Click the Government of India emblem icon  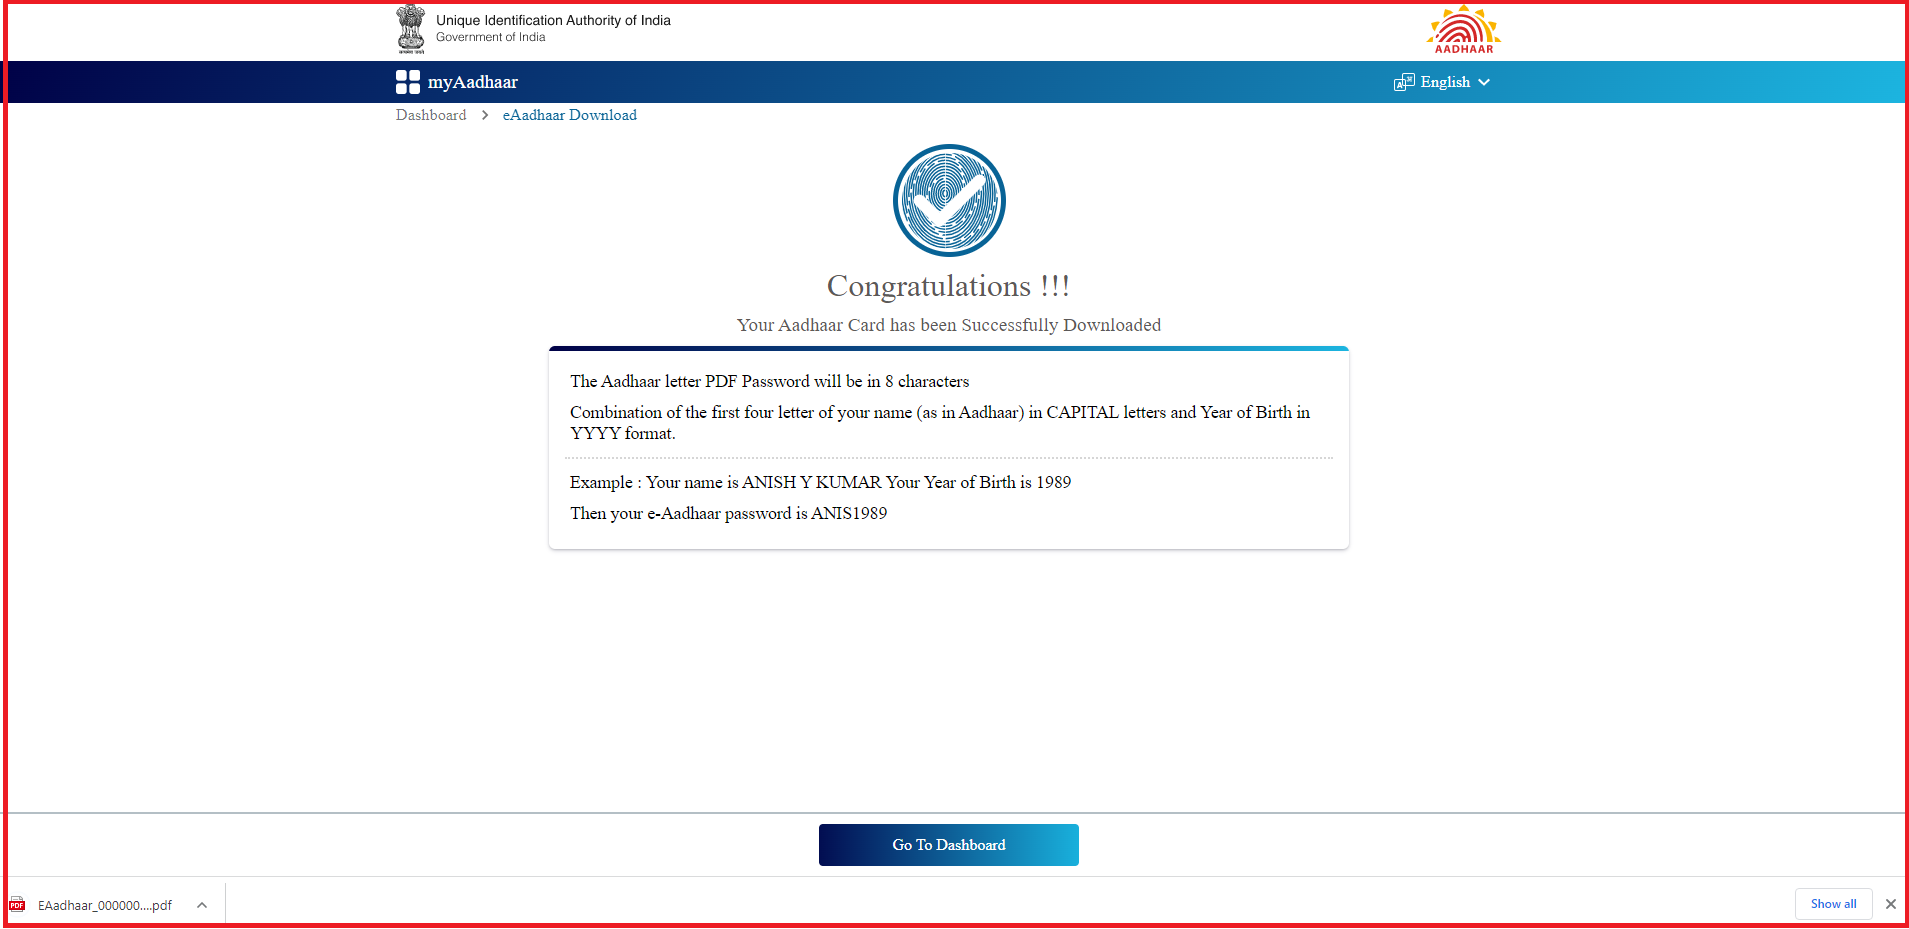pos(410,28)
